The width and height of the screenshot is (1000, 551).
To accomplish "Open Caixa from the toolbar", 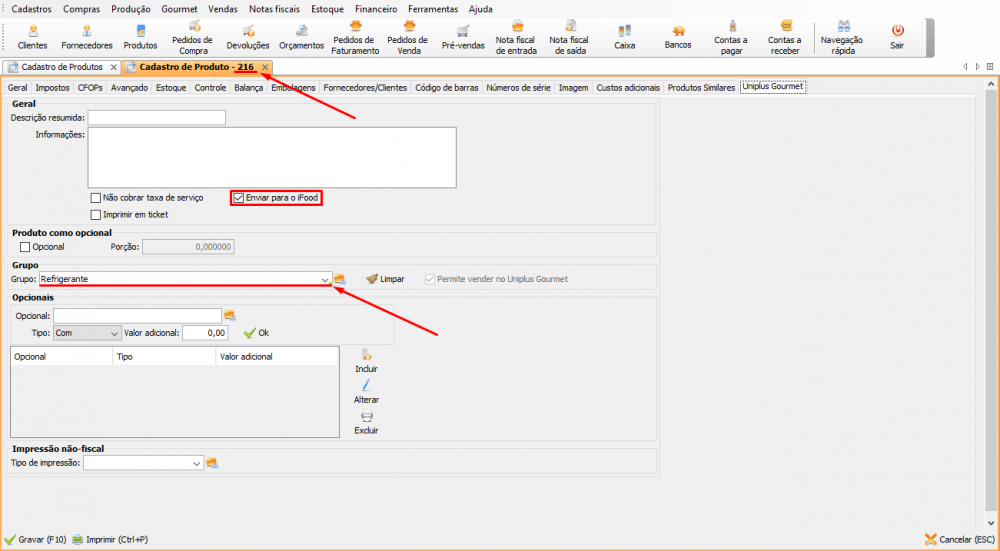I will 624,36.
